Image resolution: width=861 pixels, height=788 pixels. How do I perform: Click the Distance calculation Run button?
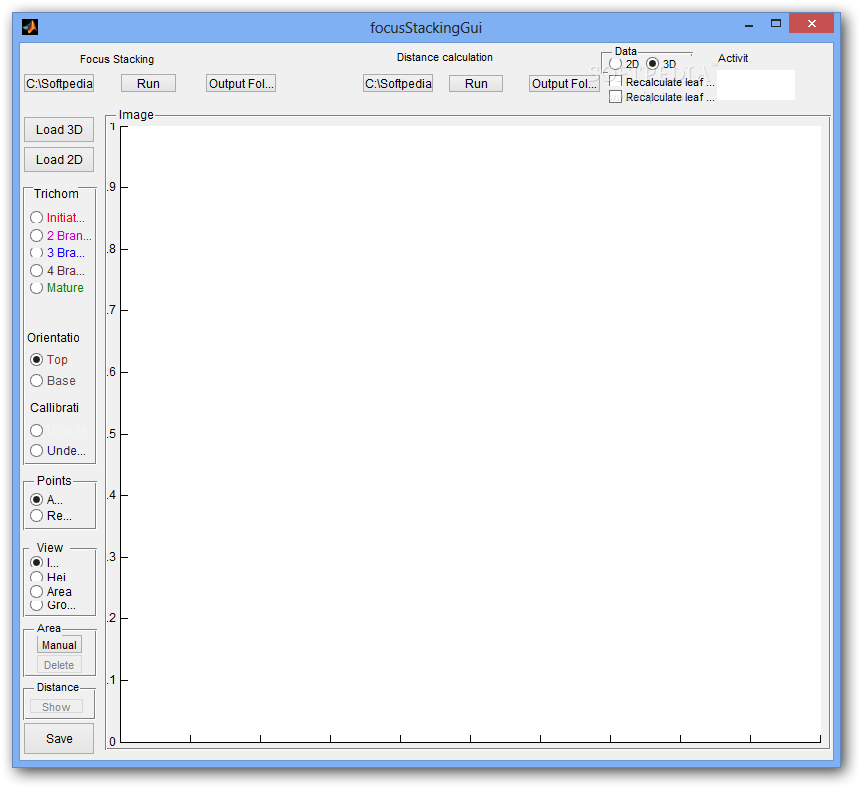[476, 83]
